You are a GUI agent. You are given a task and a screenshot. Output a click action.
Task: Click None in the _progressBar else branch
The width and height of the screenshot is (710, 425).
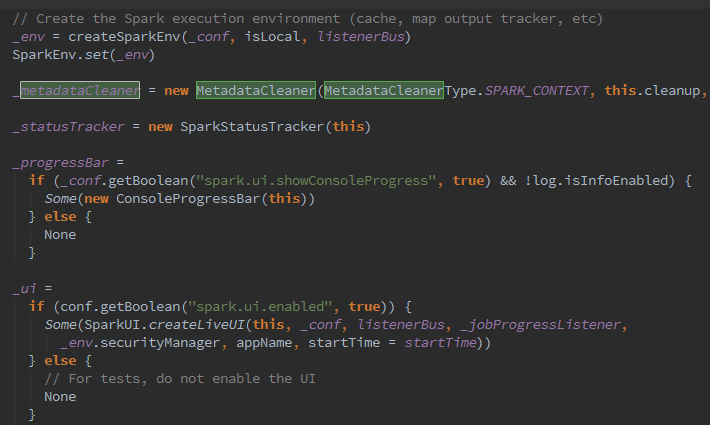point(60,235)
